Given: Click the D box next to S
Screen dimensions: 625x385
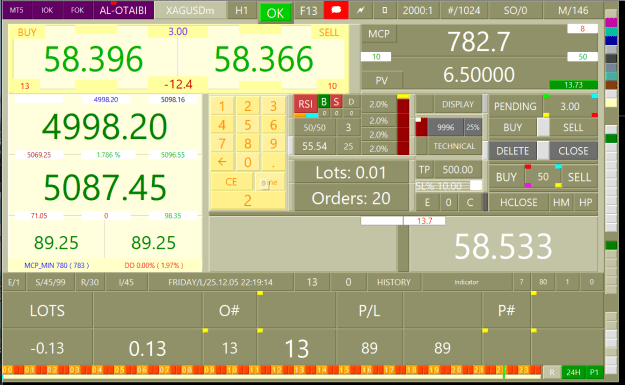Looking at the screenshot, I should point(351,102).
